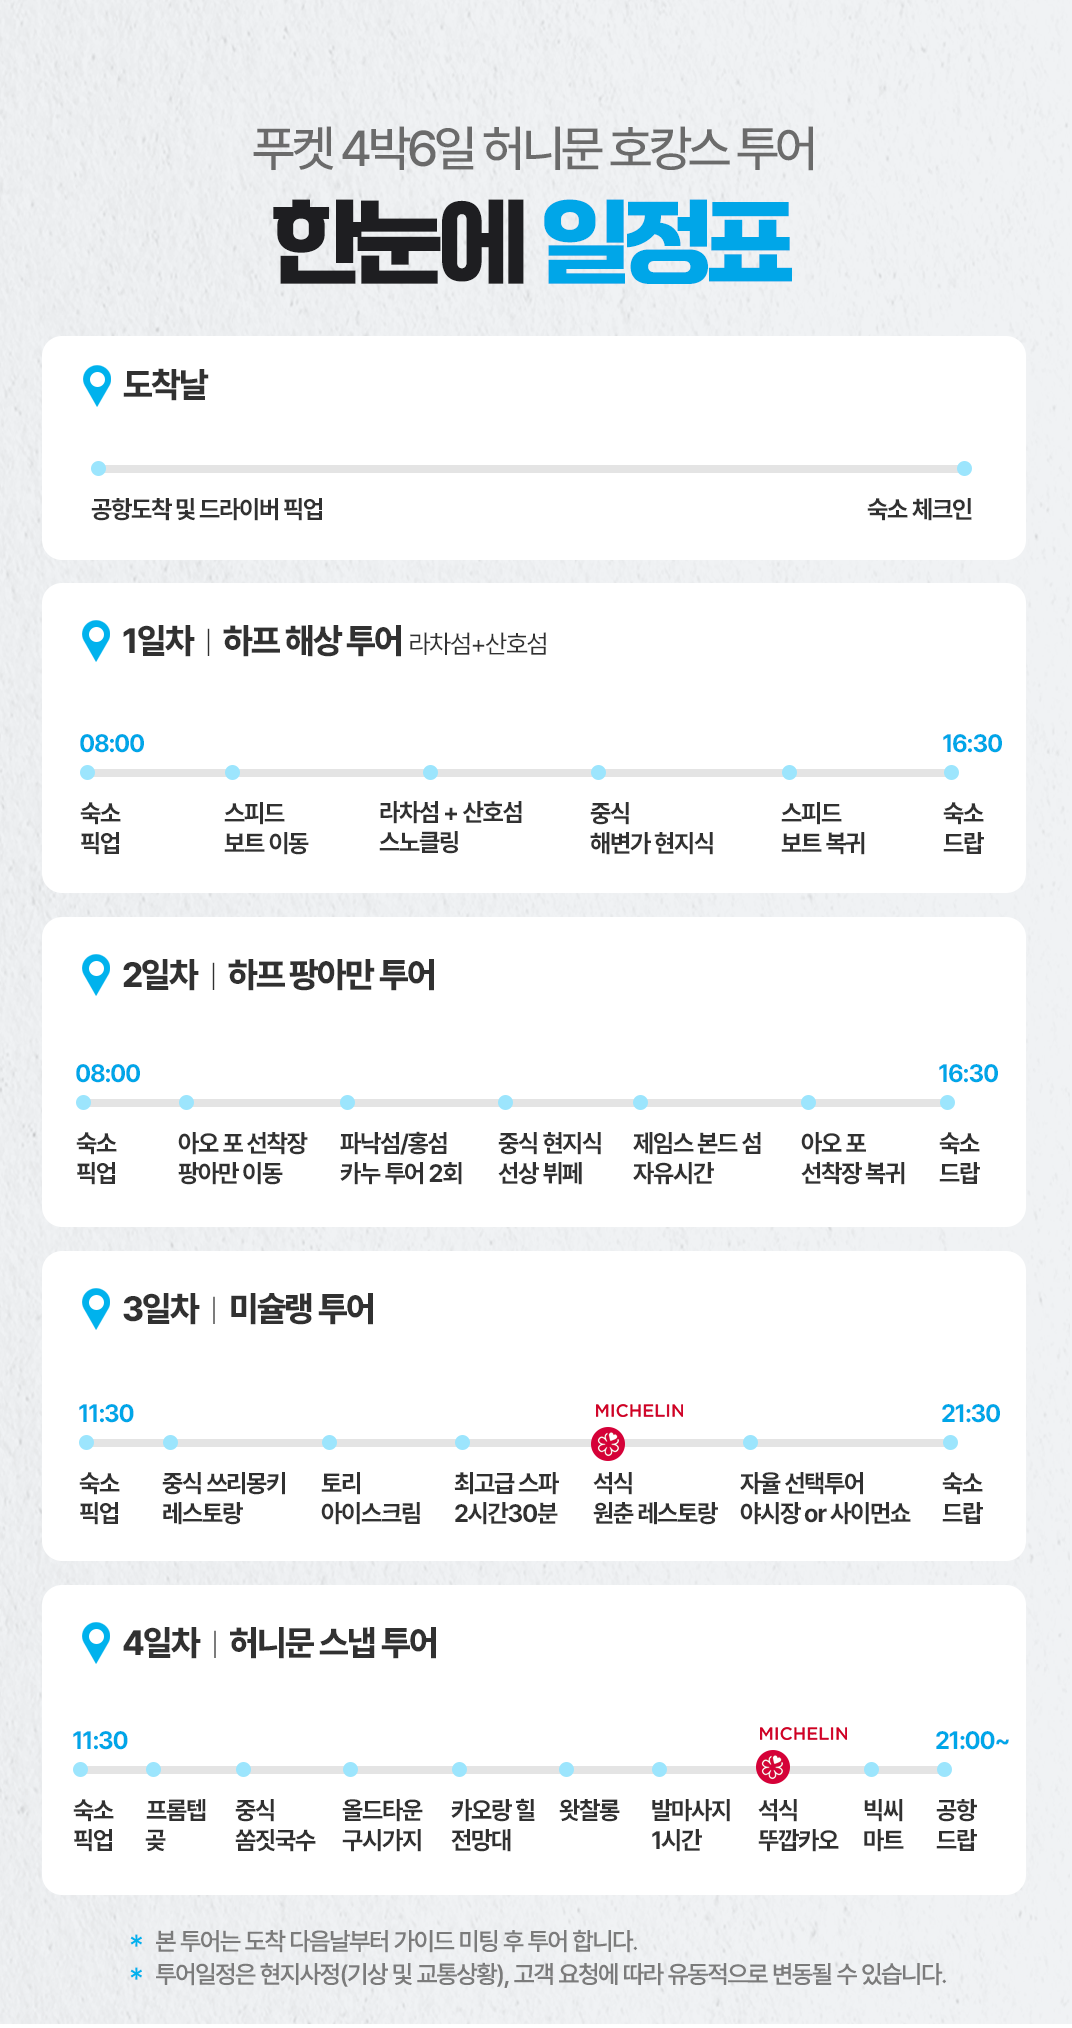Viewport: 1072px width, 2028px height.
Task: Click the Michelin star icon above 원춘 레스토랑
Action: point(608,1443)
